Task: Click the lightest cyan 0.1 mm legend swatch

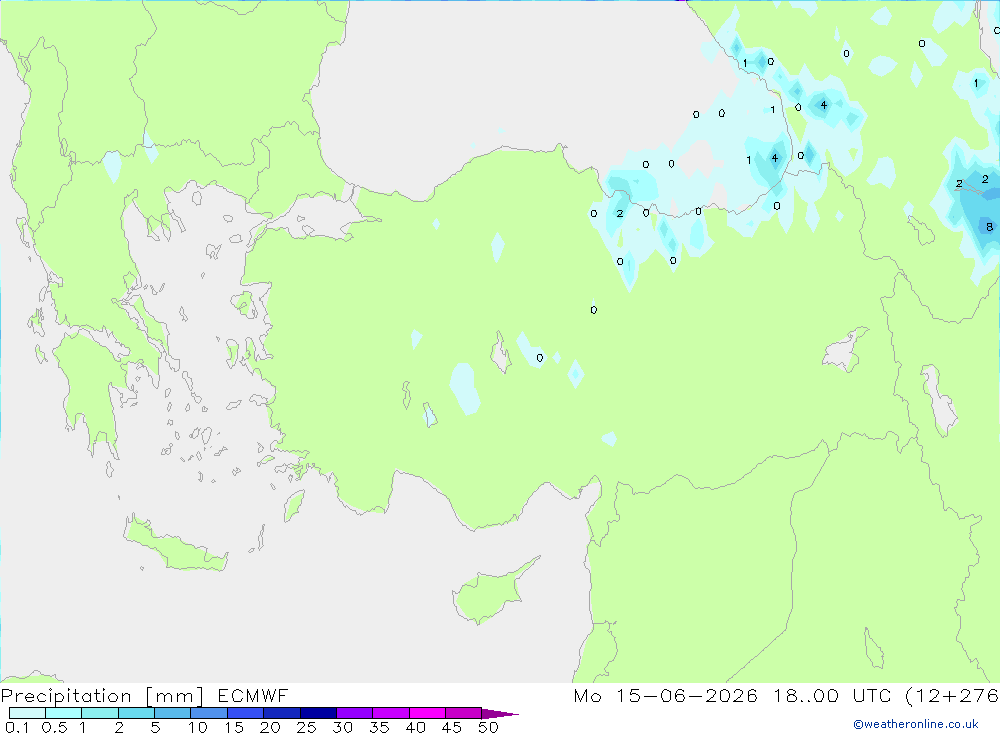Action: (27, 713)
